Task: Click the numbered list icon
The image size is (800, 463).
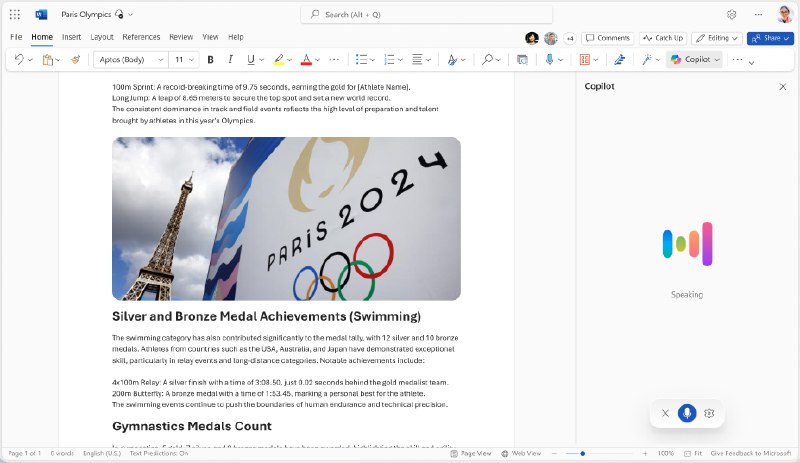Action: pyautogui.click(x=389, y=60)
